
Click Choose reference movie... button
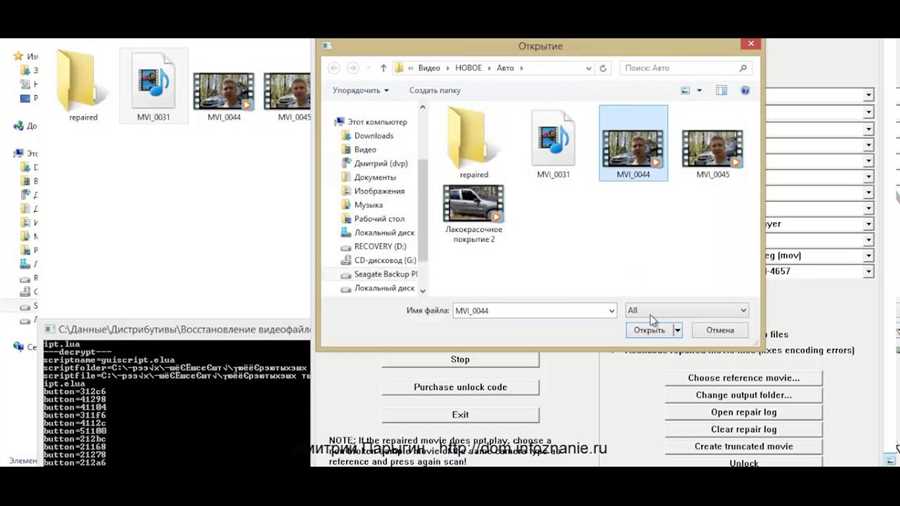[744, 378]
